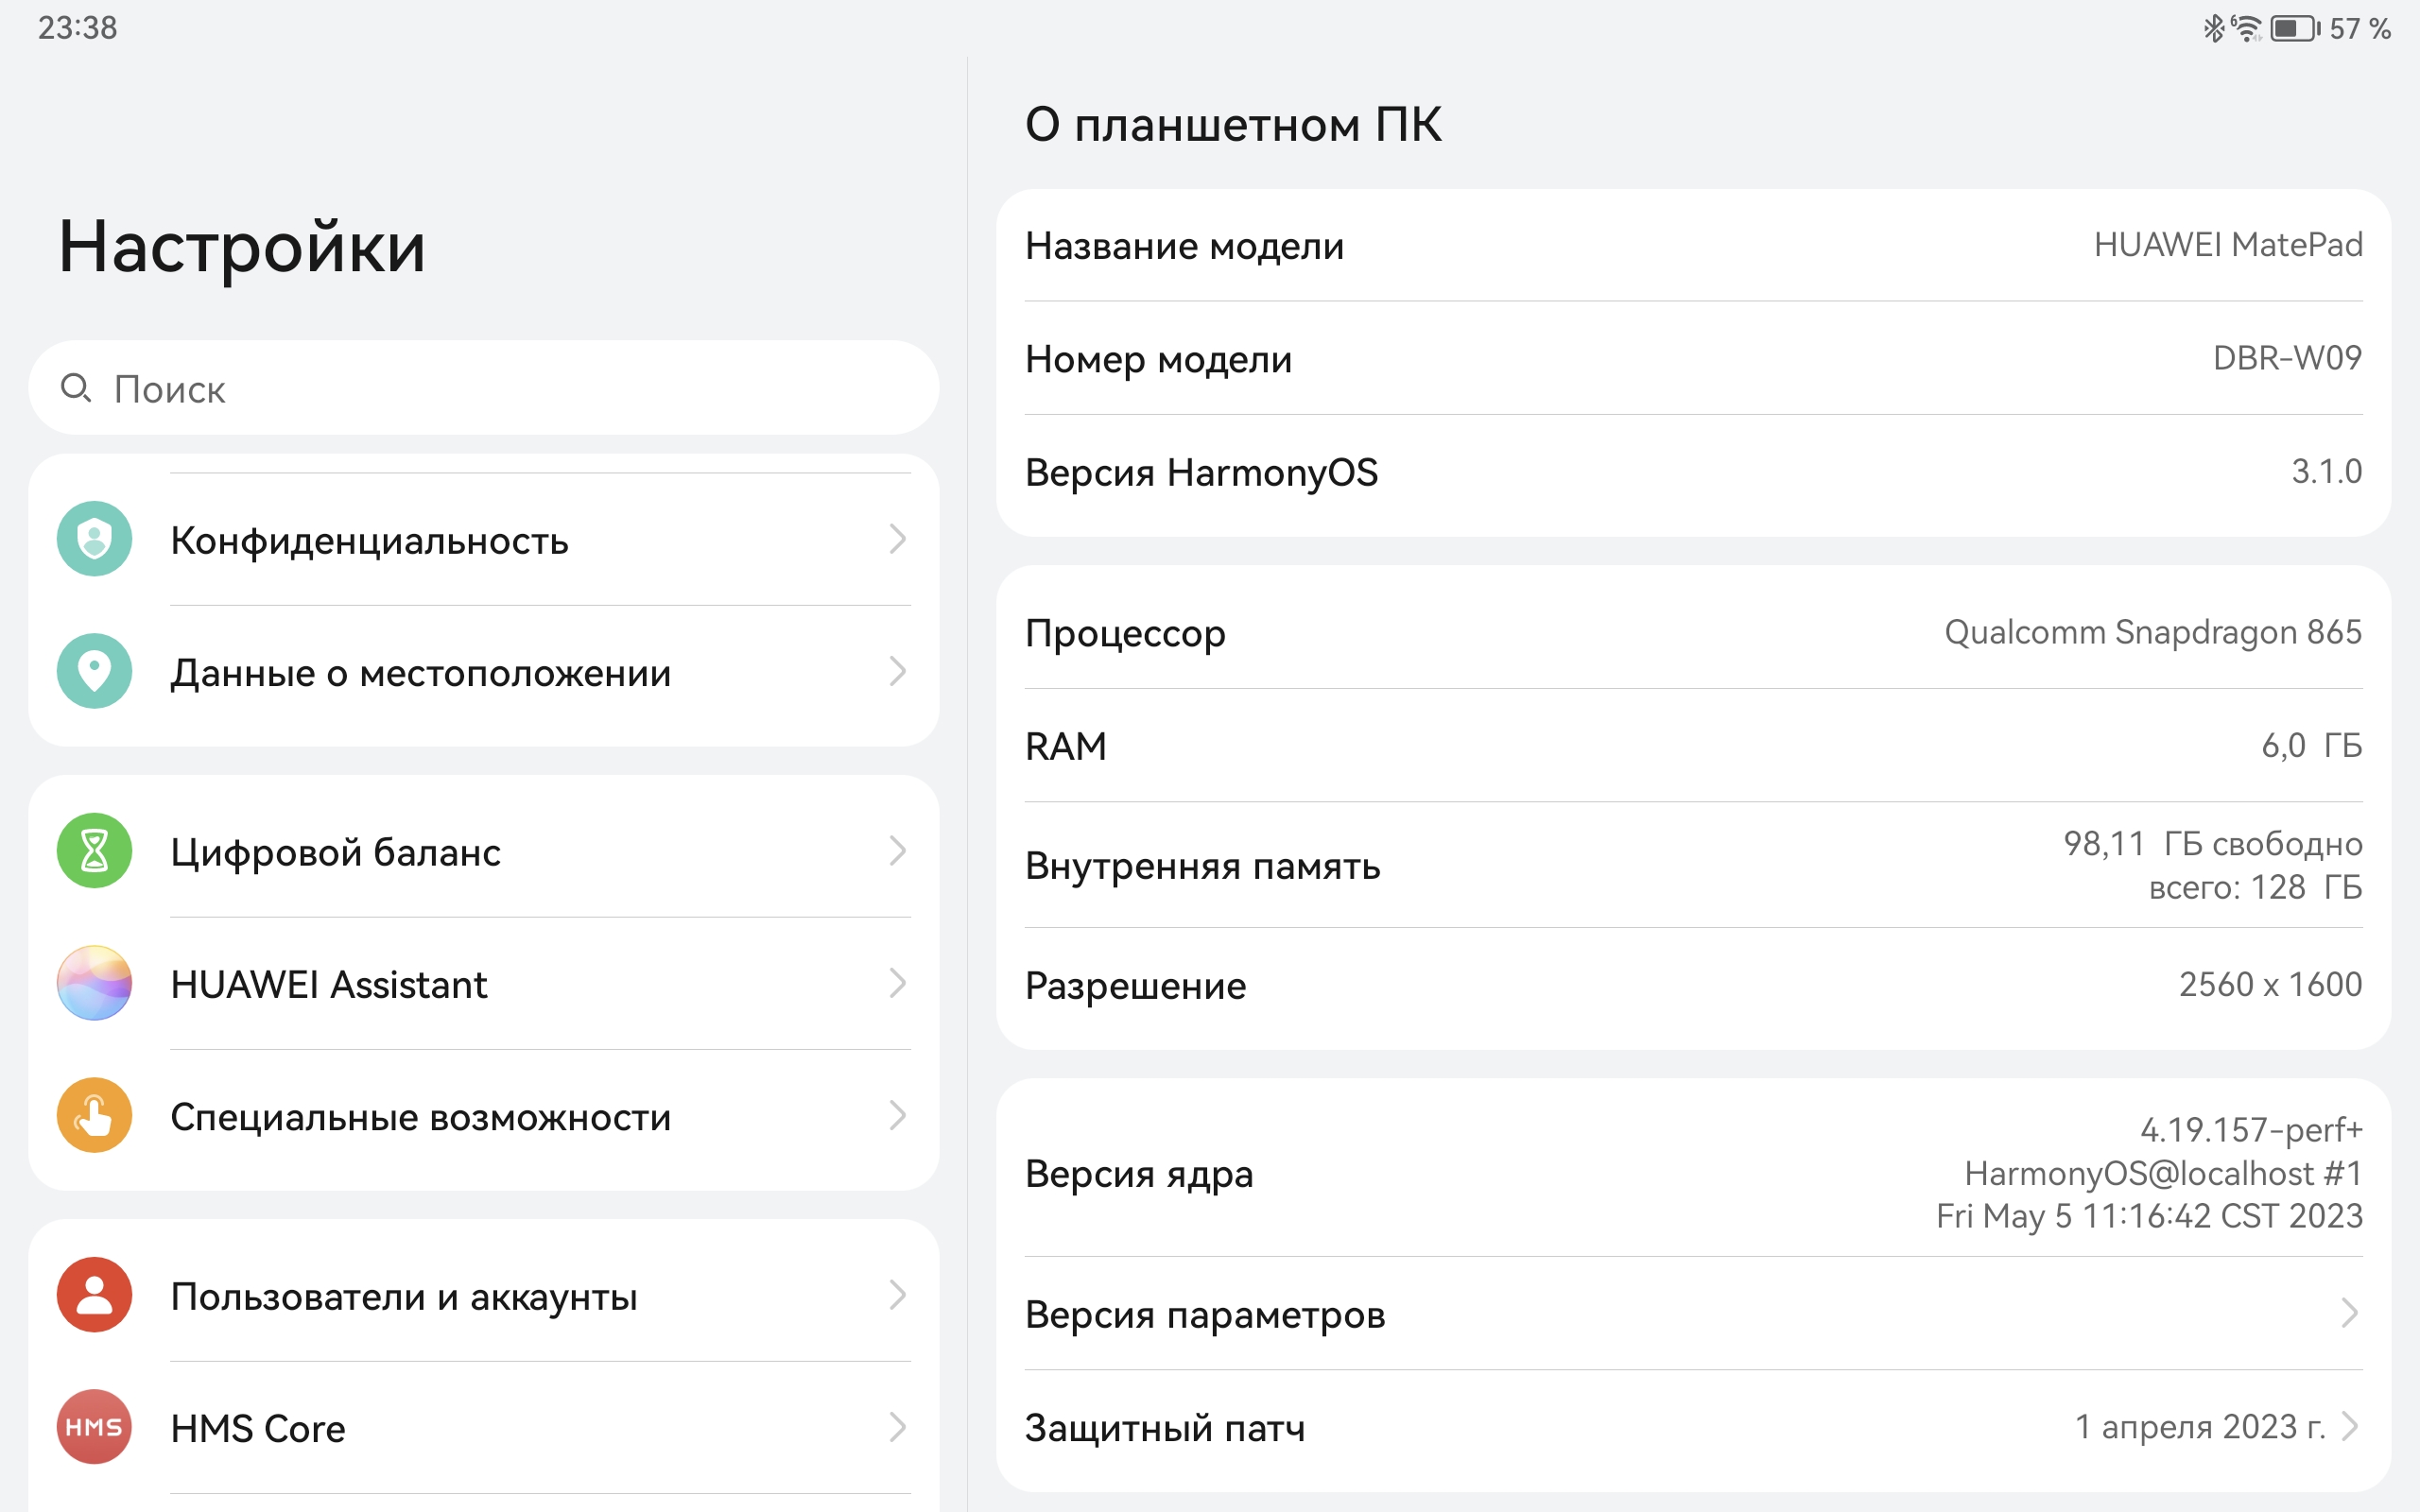2420x1512 pixels.
Task: Tap the DBR-W09 model number value
Action: [2287, 358]
